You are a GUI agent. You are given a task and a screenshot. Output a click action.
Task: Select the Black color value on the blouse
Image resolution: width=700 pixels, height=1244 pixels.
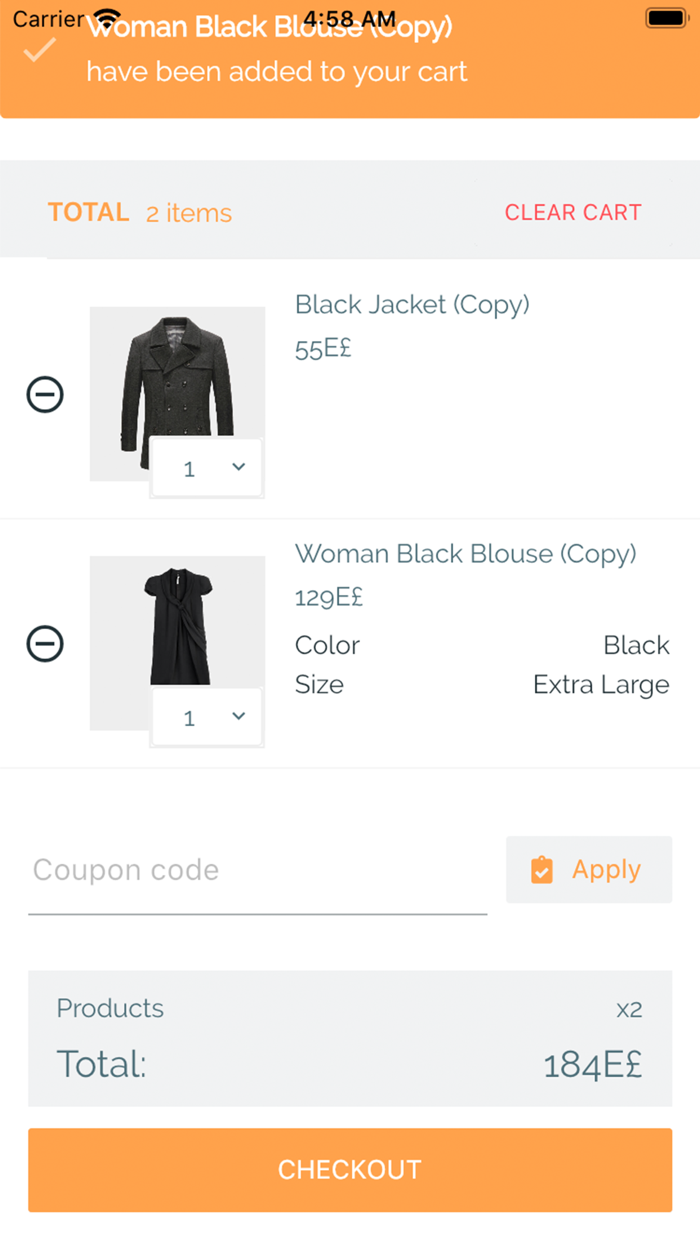[636, 645]
